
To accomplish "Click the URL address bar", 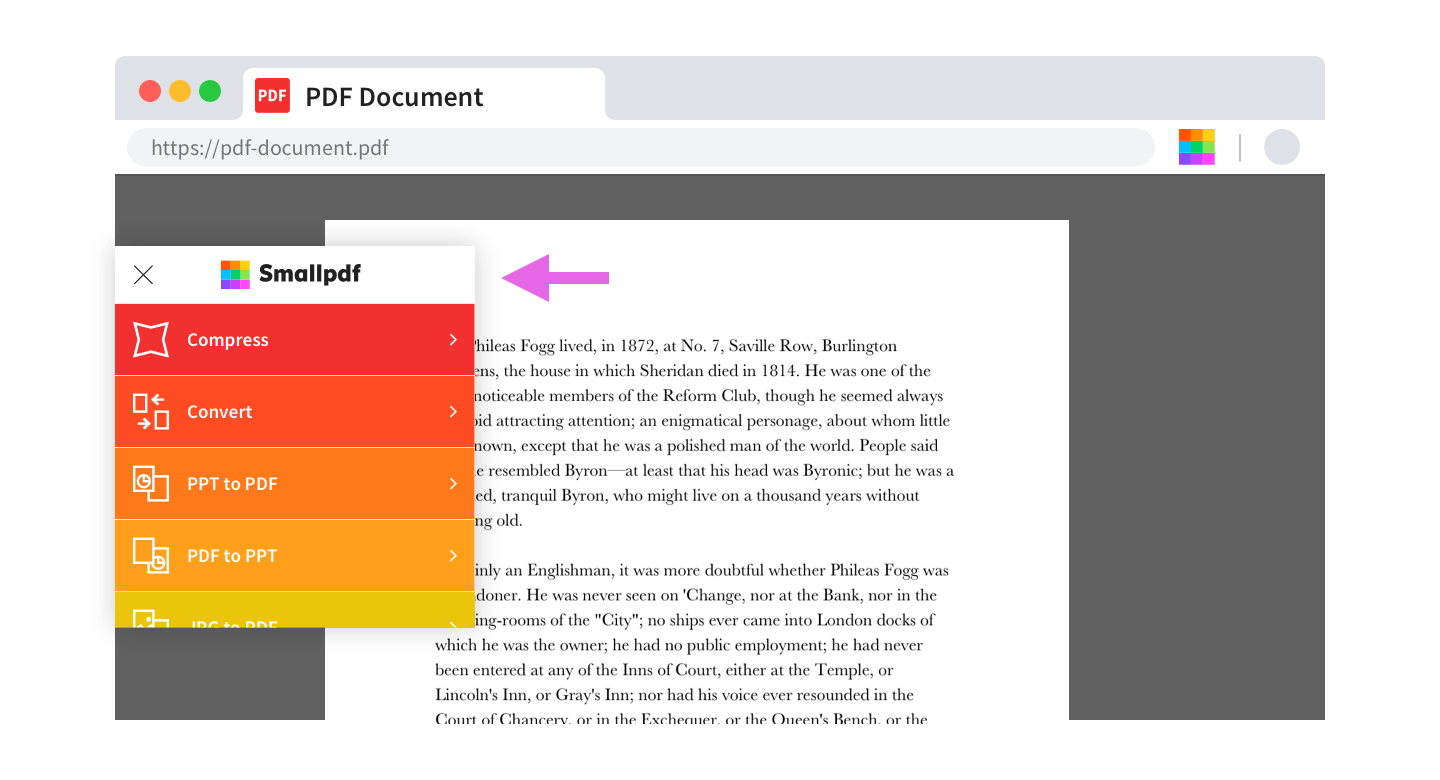I will pyautogui.click(x=640, y=148).
